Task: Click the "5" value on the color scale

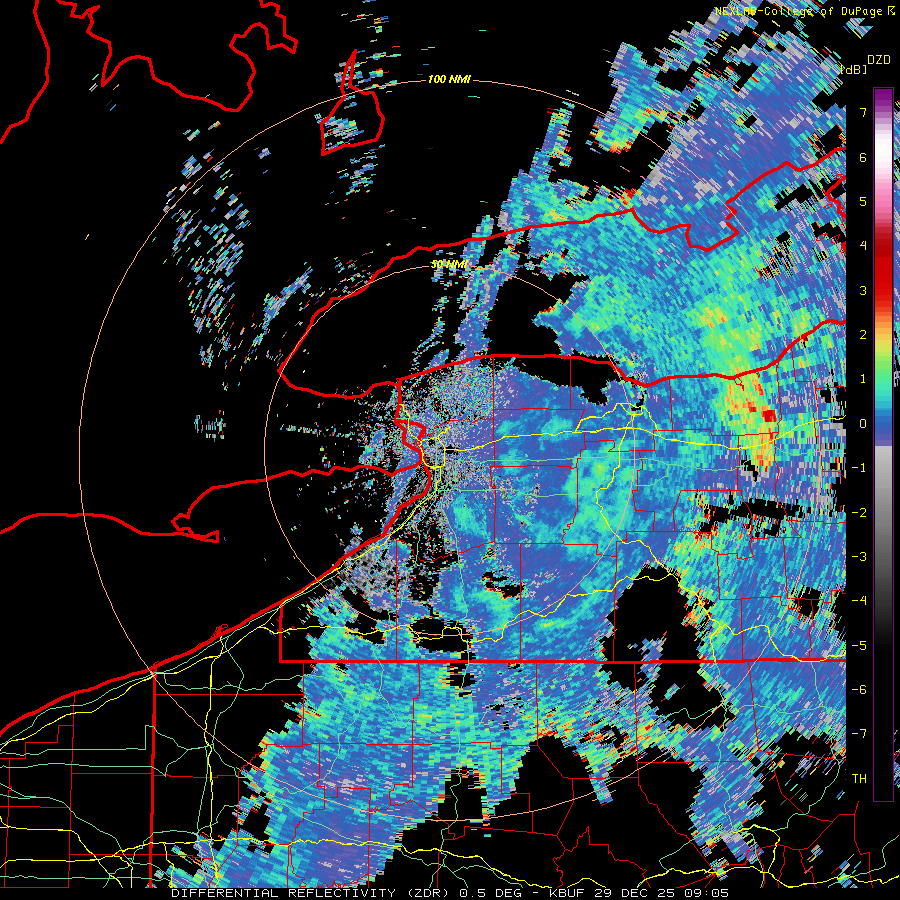Action: 863,201
